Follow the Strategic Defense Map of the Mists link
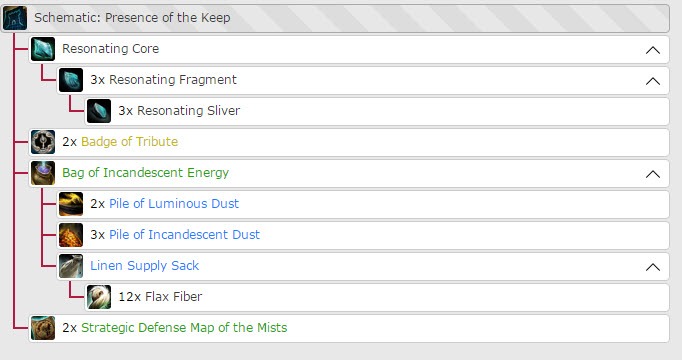Screen dimensions: 682x360 (184, 327)
